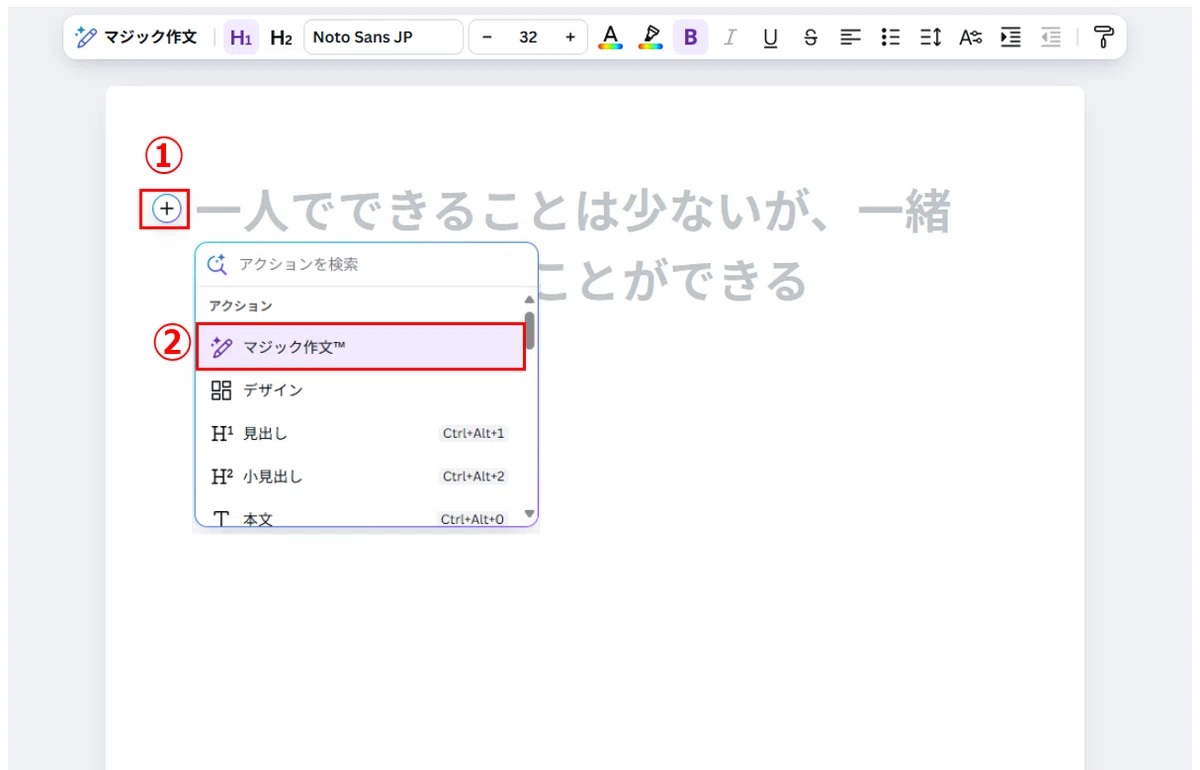Toggle italic formatting
1200x770 pixels.
pos(730,37)
